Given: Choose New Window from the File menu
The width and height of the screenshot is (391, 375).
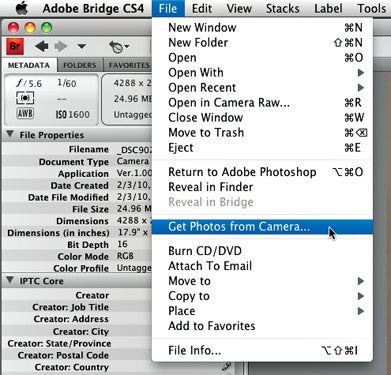Looking at the screenshot, I should [x=262, y=27].
